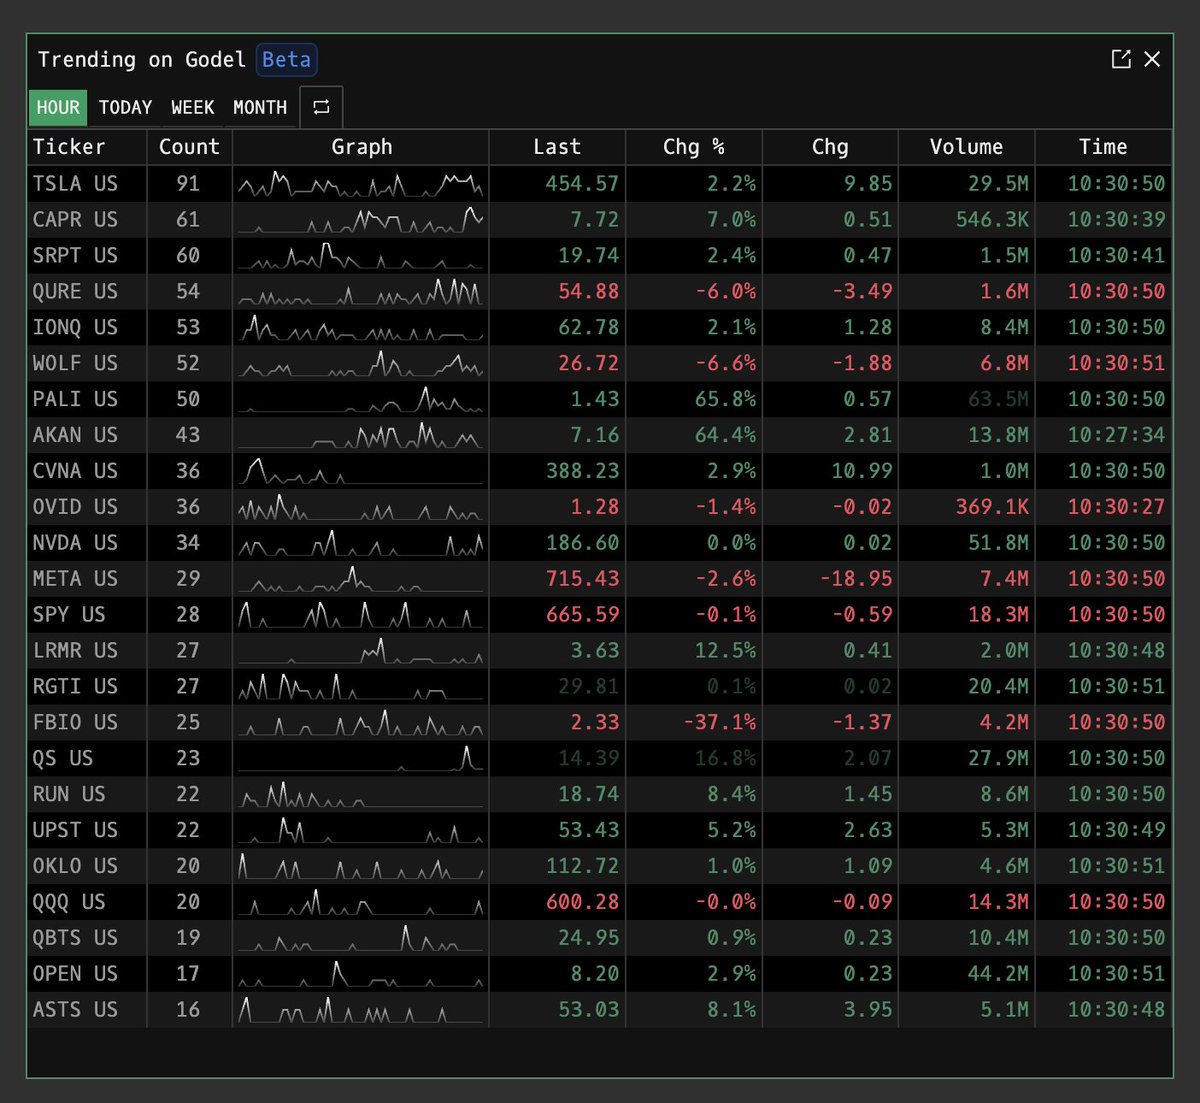Open panel in pop-out window icon
Viewport: 1200px width, 1103px height.
1121,60
